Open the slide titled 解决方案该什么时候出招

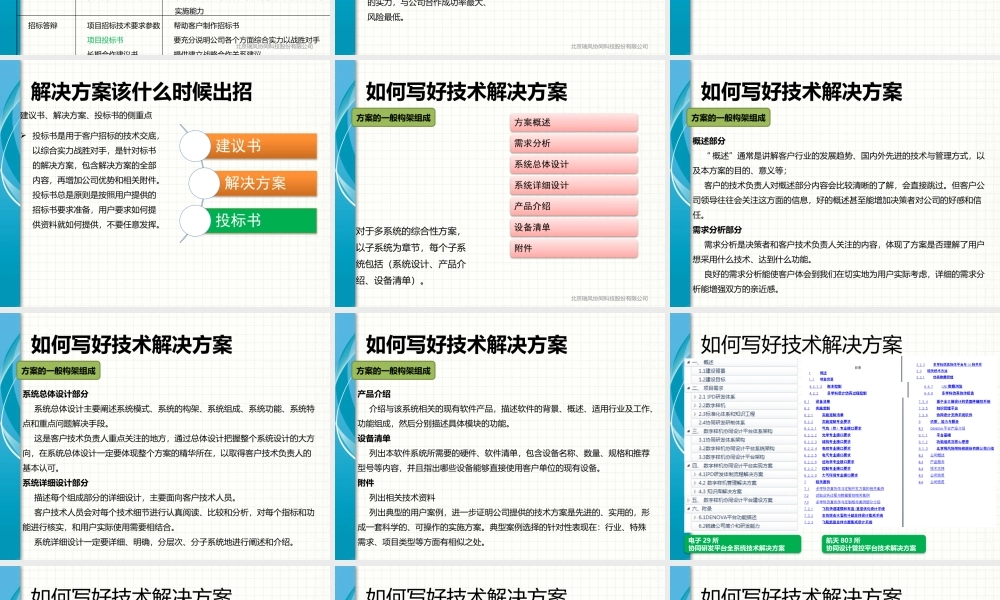tap(166, 183)
